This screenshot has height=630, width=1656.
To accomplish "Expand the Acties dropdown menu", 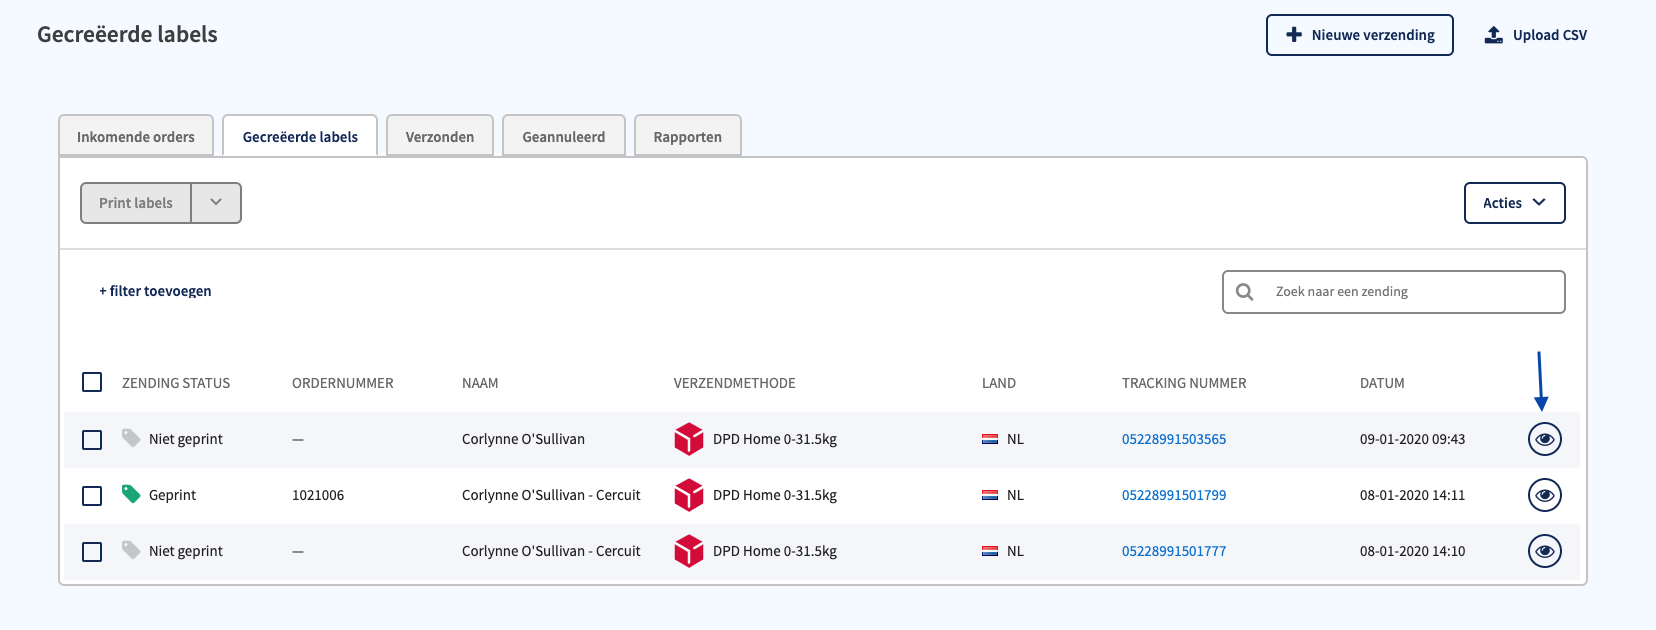I will coord(1514,203).
